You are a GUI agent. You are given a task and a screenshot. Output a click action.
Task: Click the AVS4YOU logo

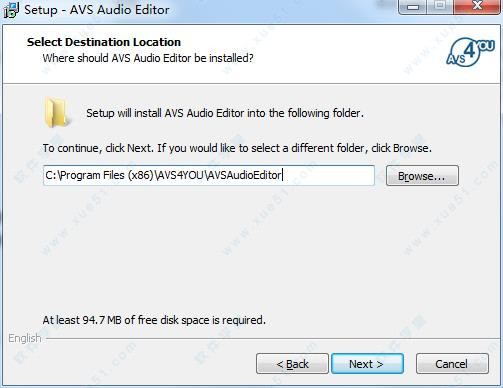click(x=470, y=52)
